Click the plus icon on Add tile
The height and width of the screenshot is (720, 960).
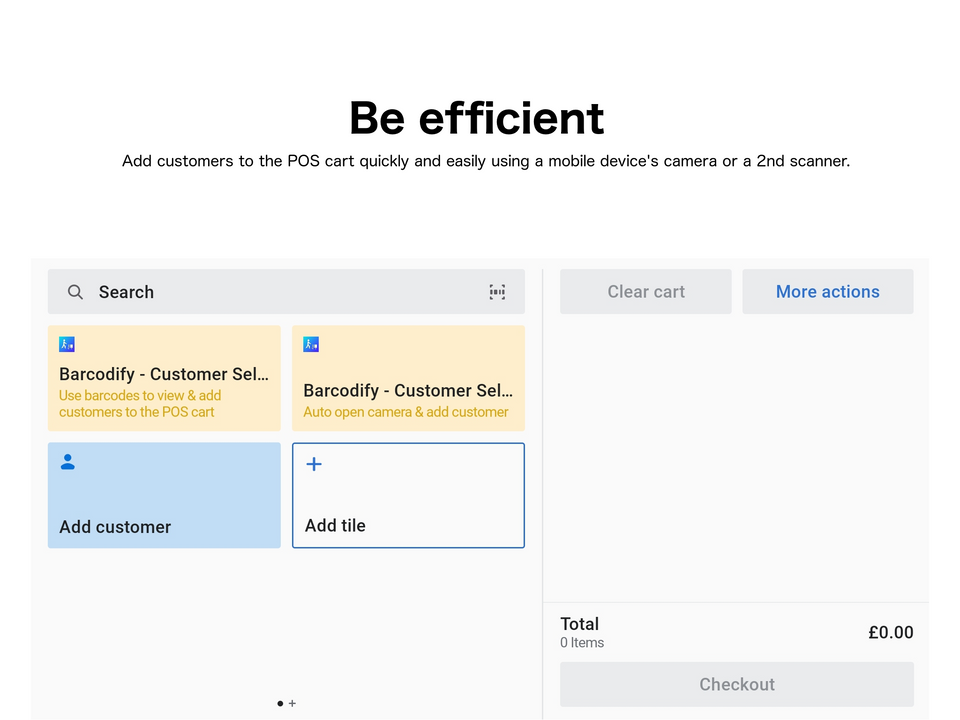(314, 464)
